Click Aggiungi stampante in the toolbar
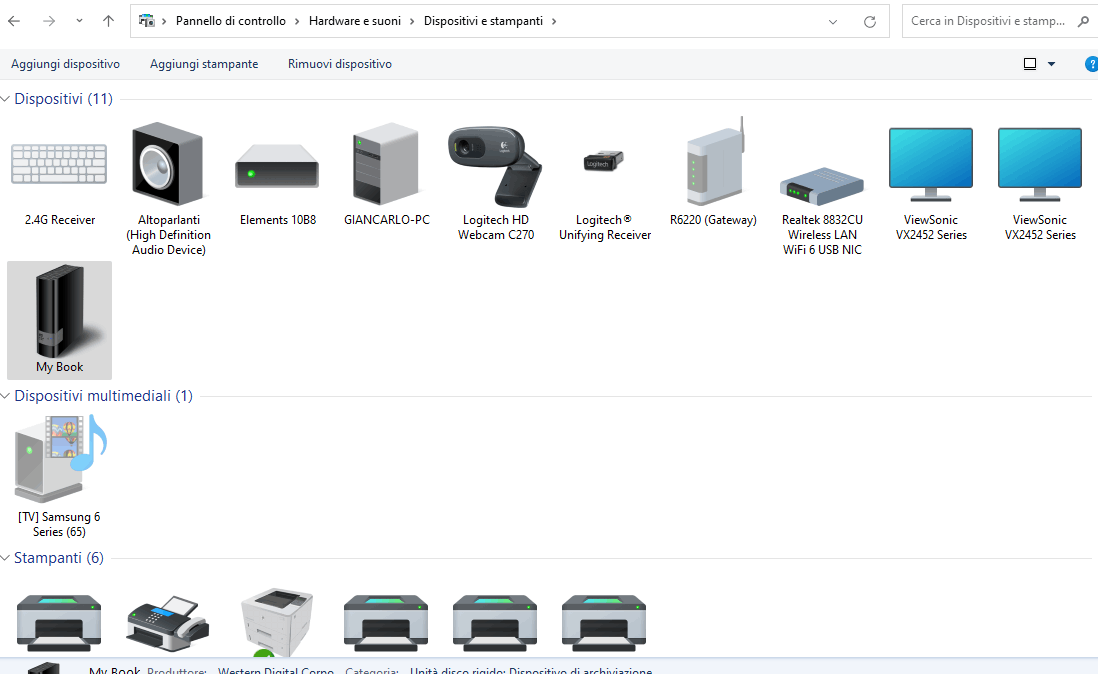The width and height of the screenshot is (1098, 674). tap(204, 64)
